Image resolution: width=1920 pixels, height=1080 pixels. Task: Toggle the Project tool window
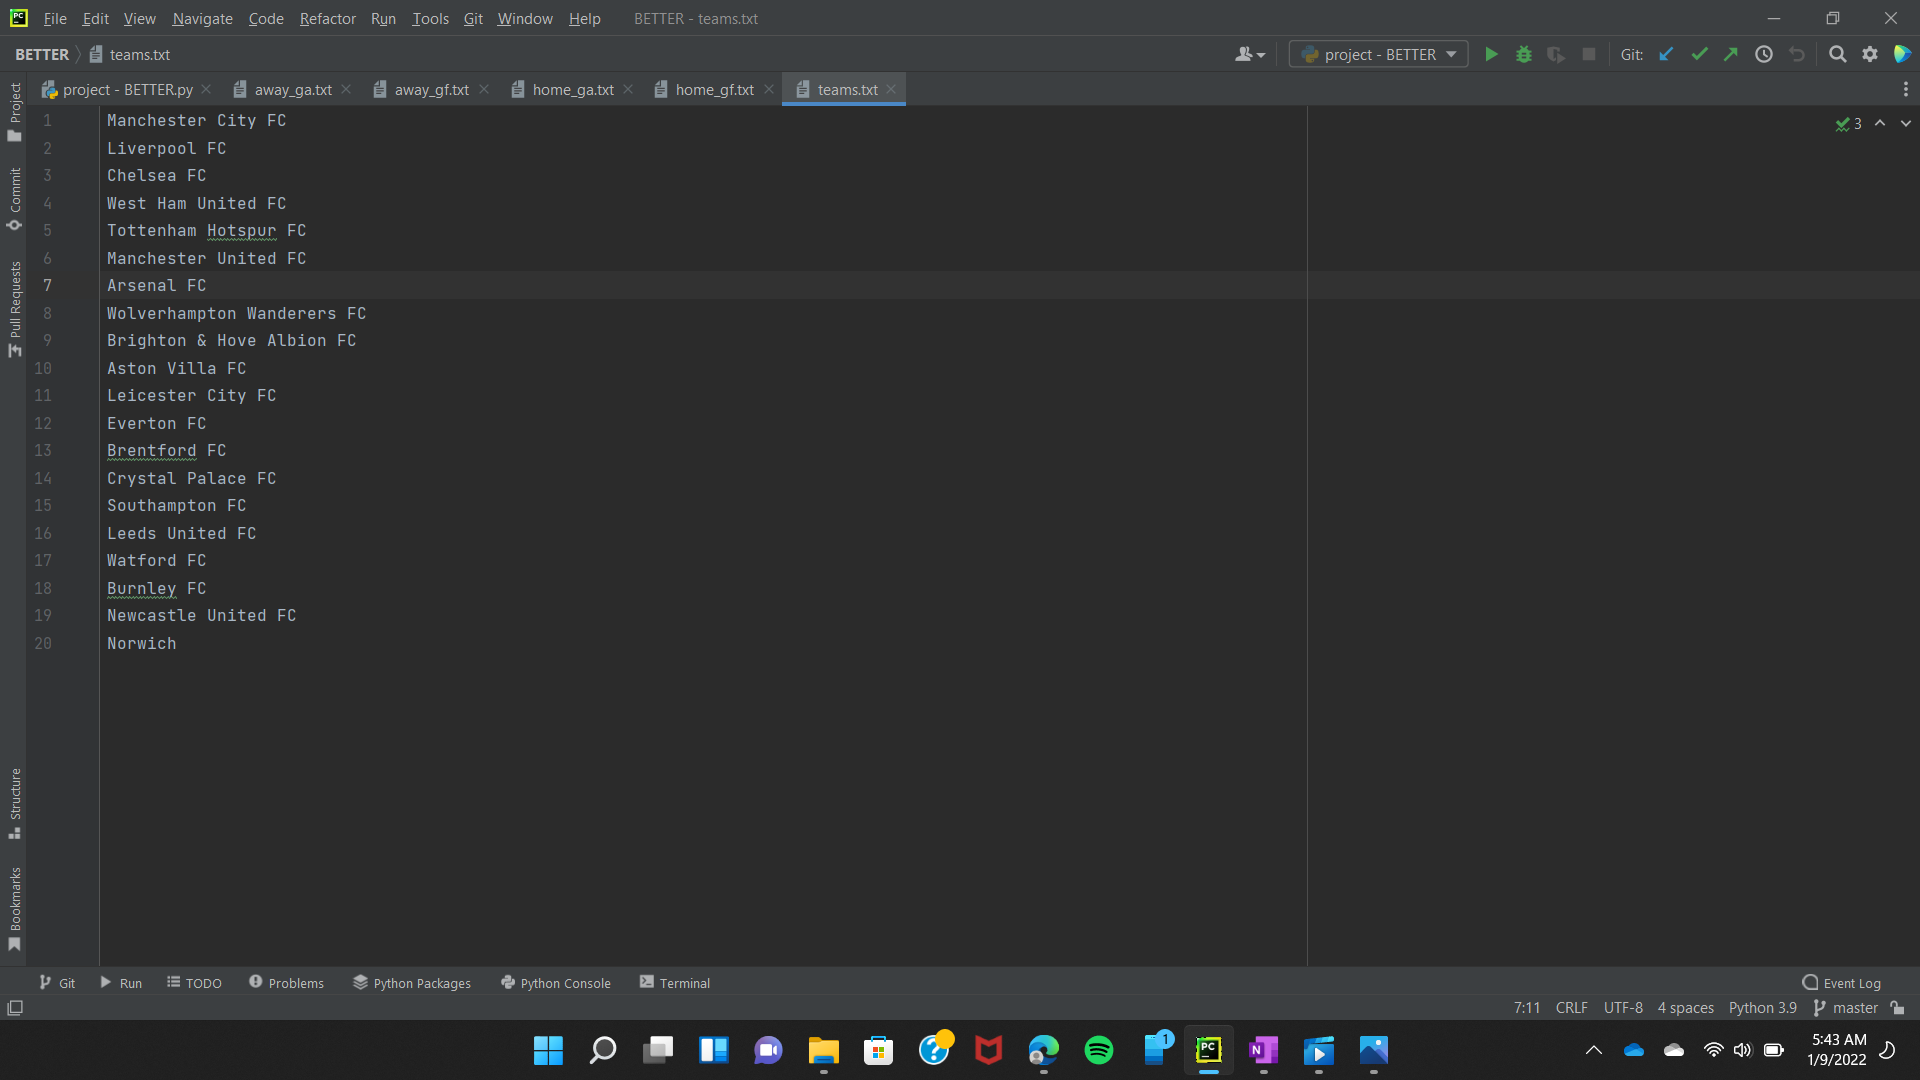pyautogui.click(x=14, y=111)
